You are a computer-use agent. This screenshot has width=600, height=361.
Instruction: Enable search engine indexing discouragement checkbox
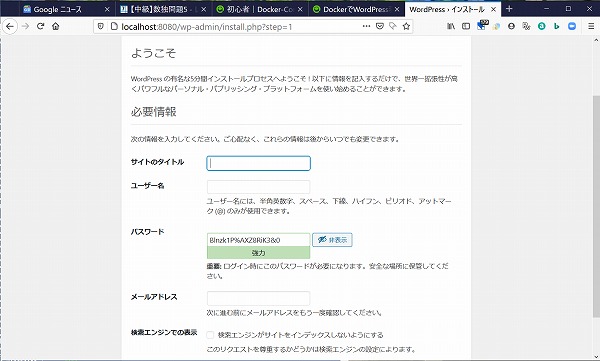(210, 335)
